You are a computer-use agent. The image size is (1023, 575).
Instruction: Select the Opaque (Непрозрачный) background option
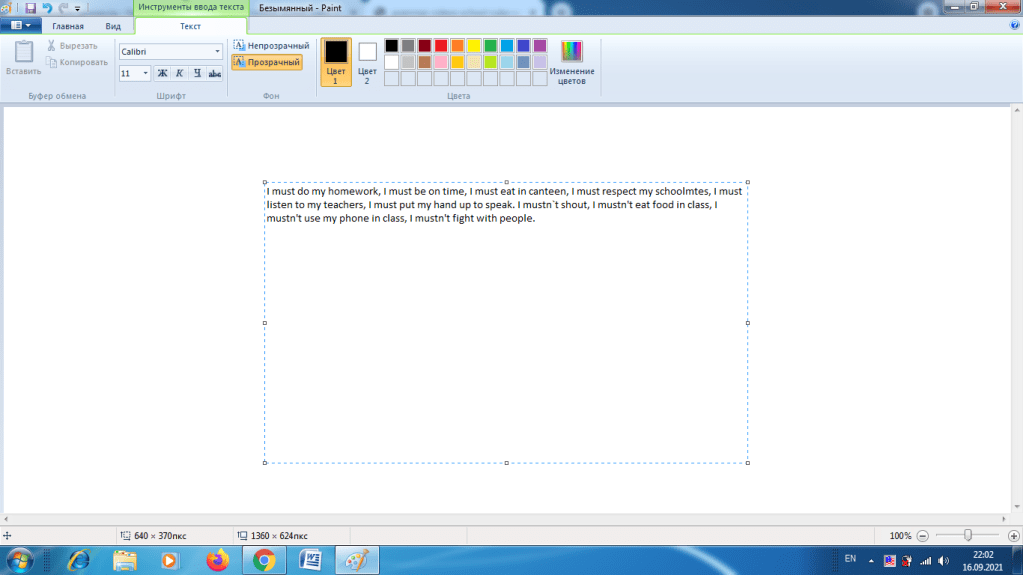[x=271, y=46]
